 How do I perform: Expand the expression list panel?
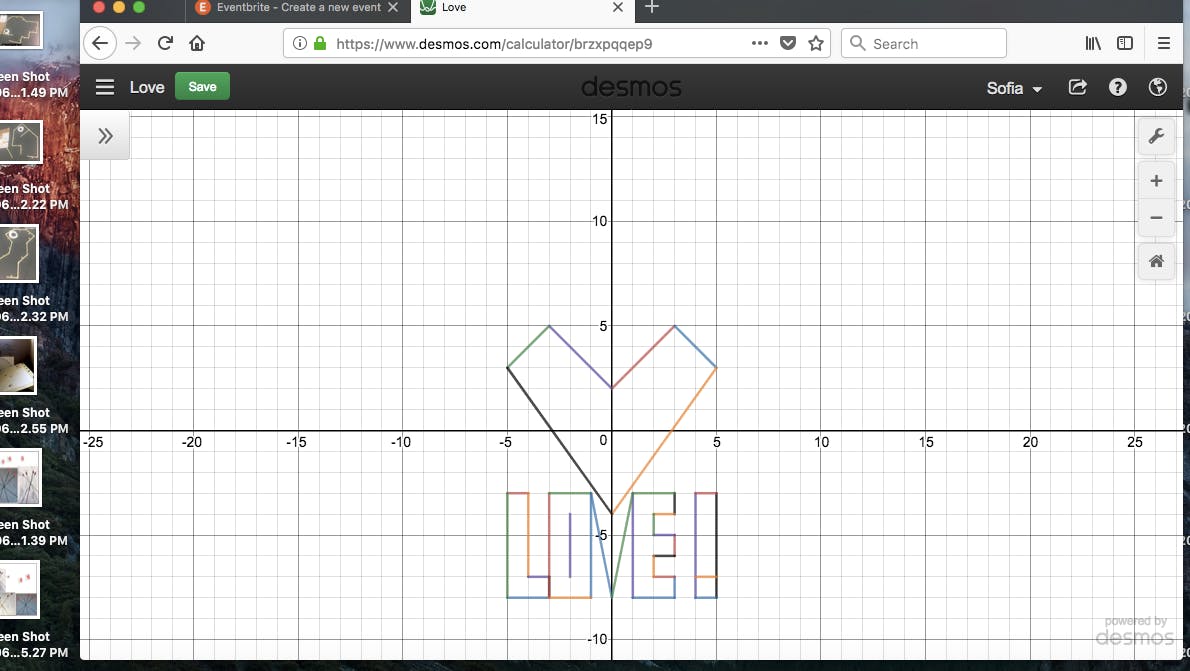105,136
